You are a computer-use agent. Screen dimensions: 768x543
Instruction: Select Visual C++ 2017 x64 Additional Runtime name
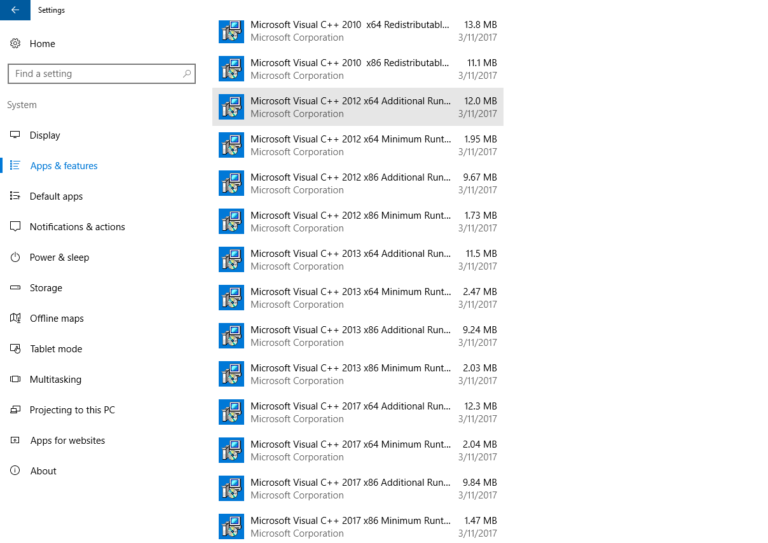pyautogui.click(x=351, y=406)
